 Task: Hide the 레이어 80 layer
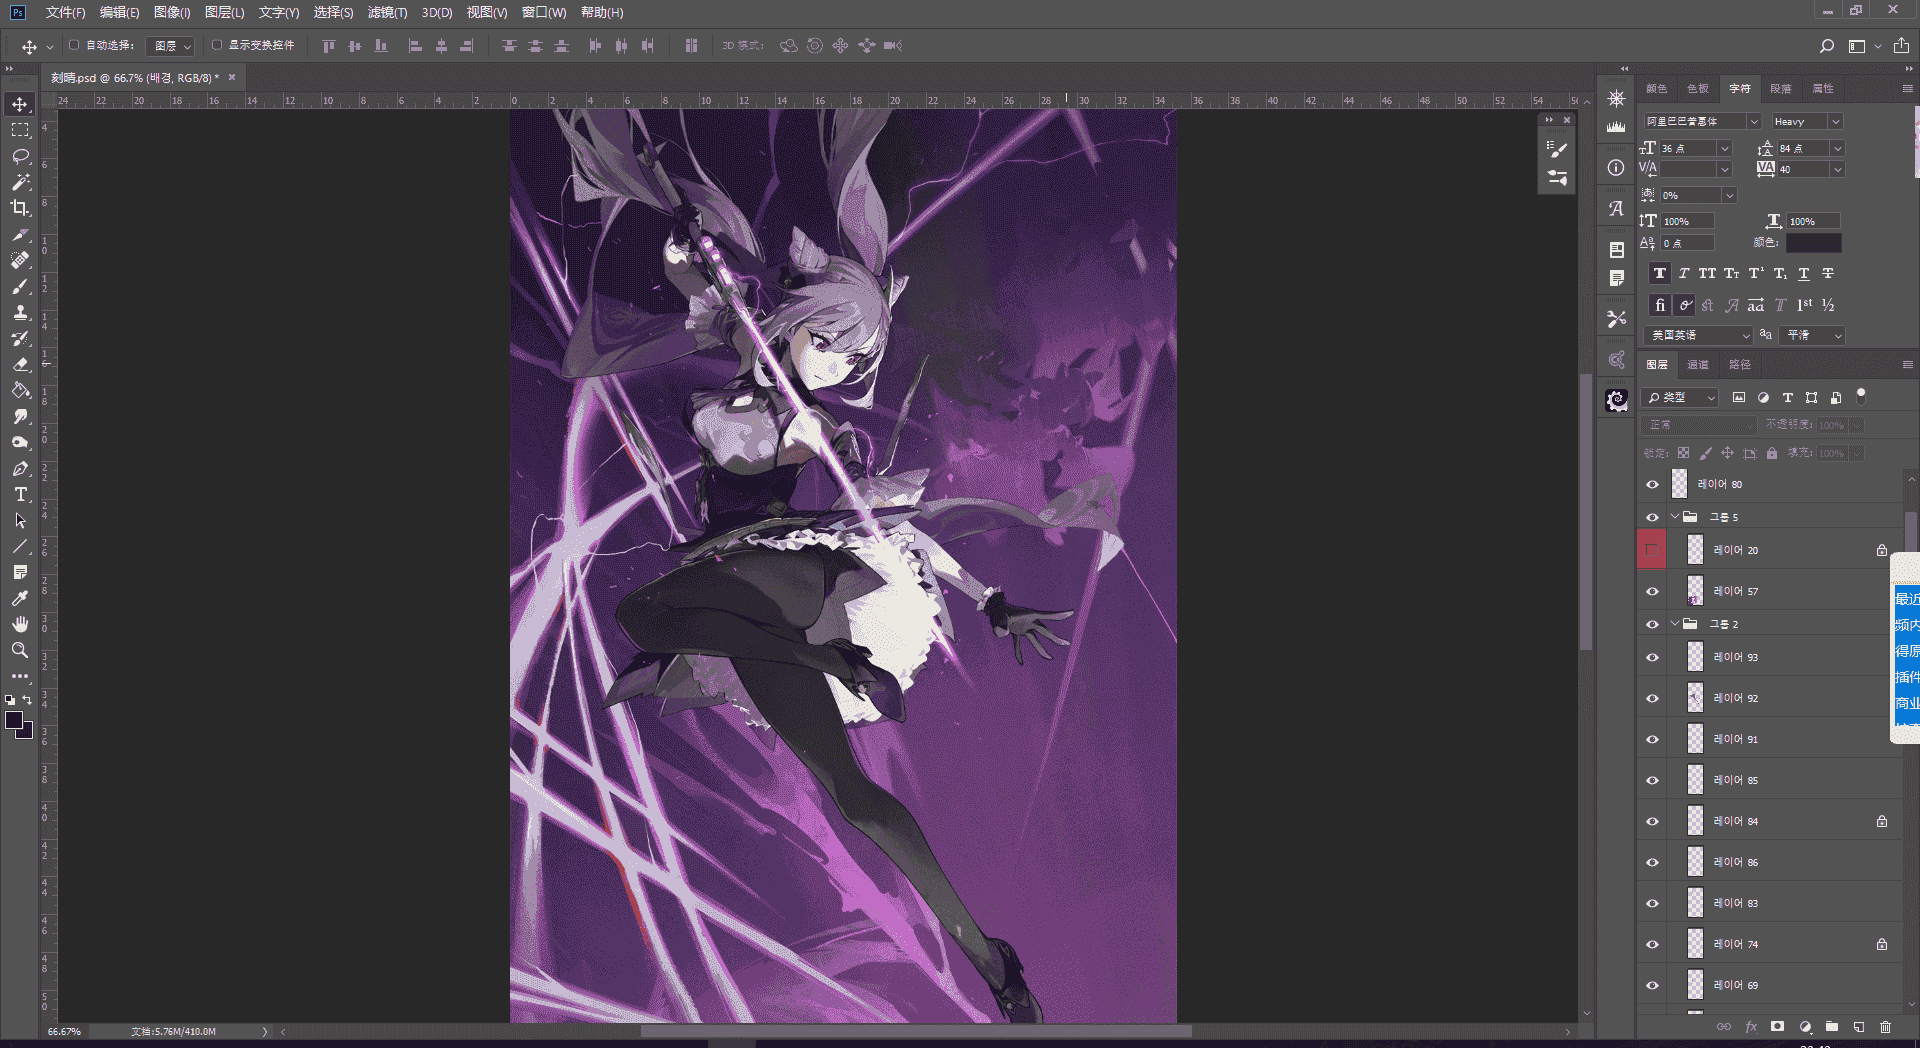(1652, 484)
